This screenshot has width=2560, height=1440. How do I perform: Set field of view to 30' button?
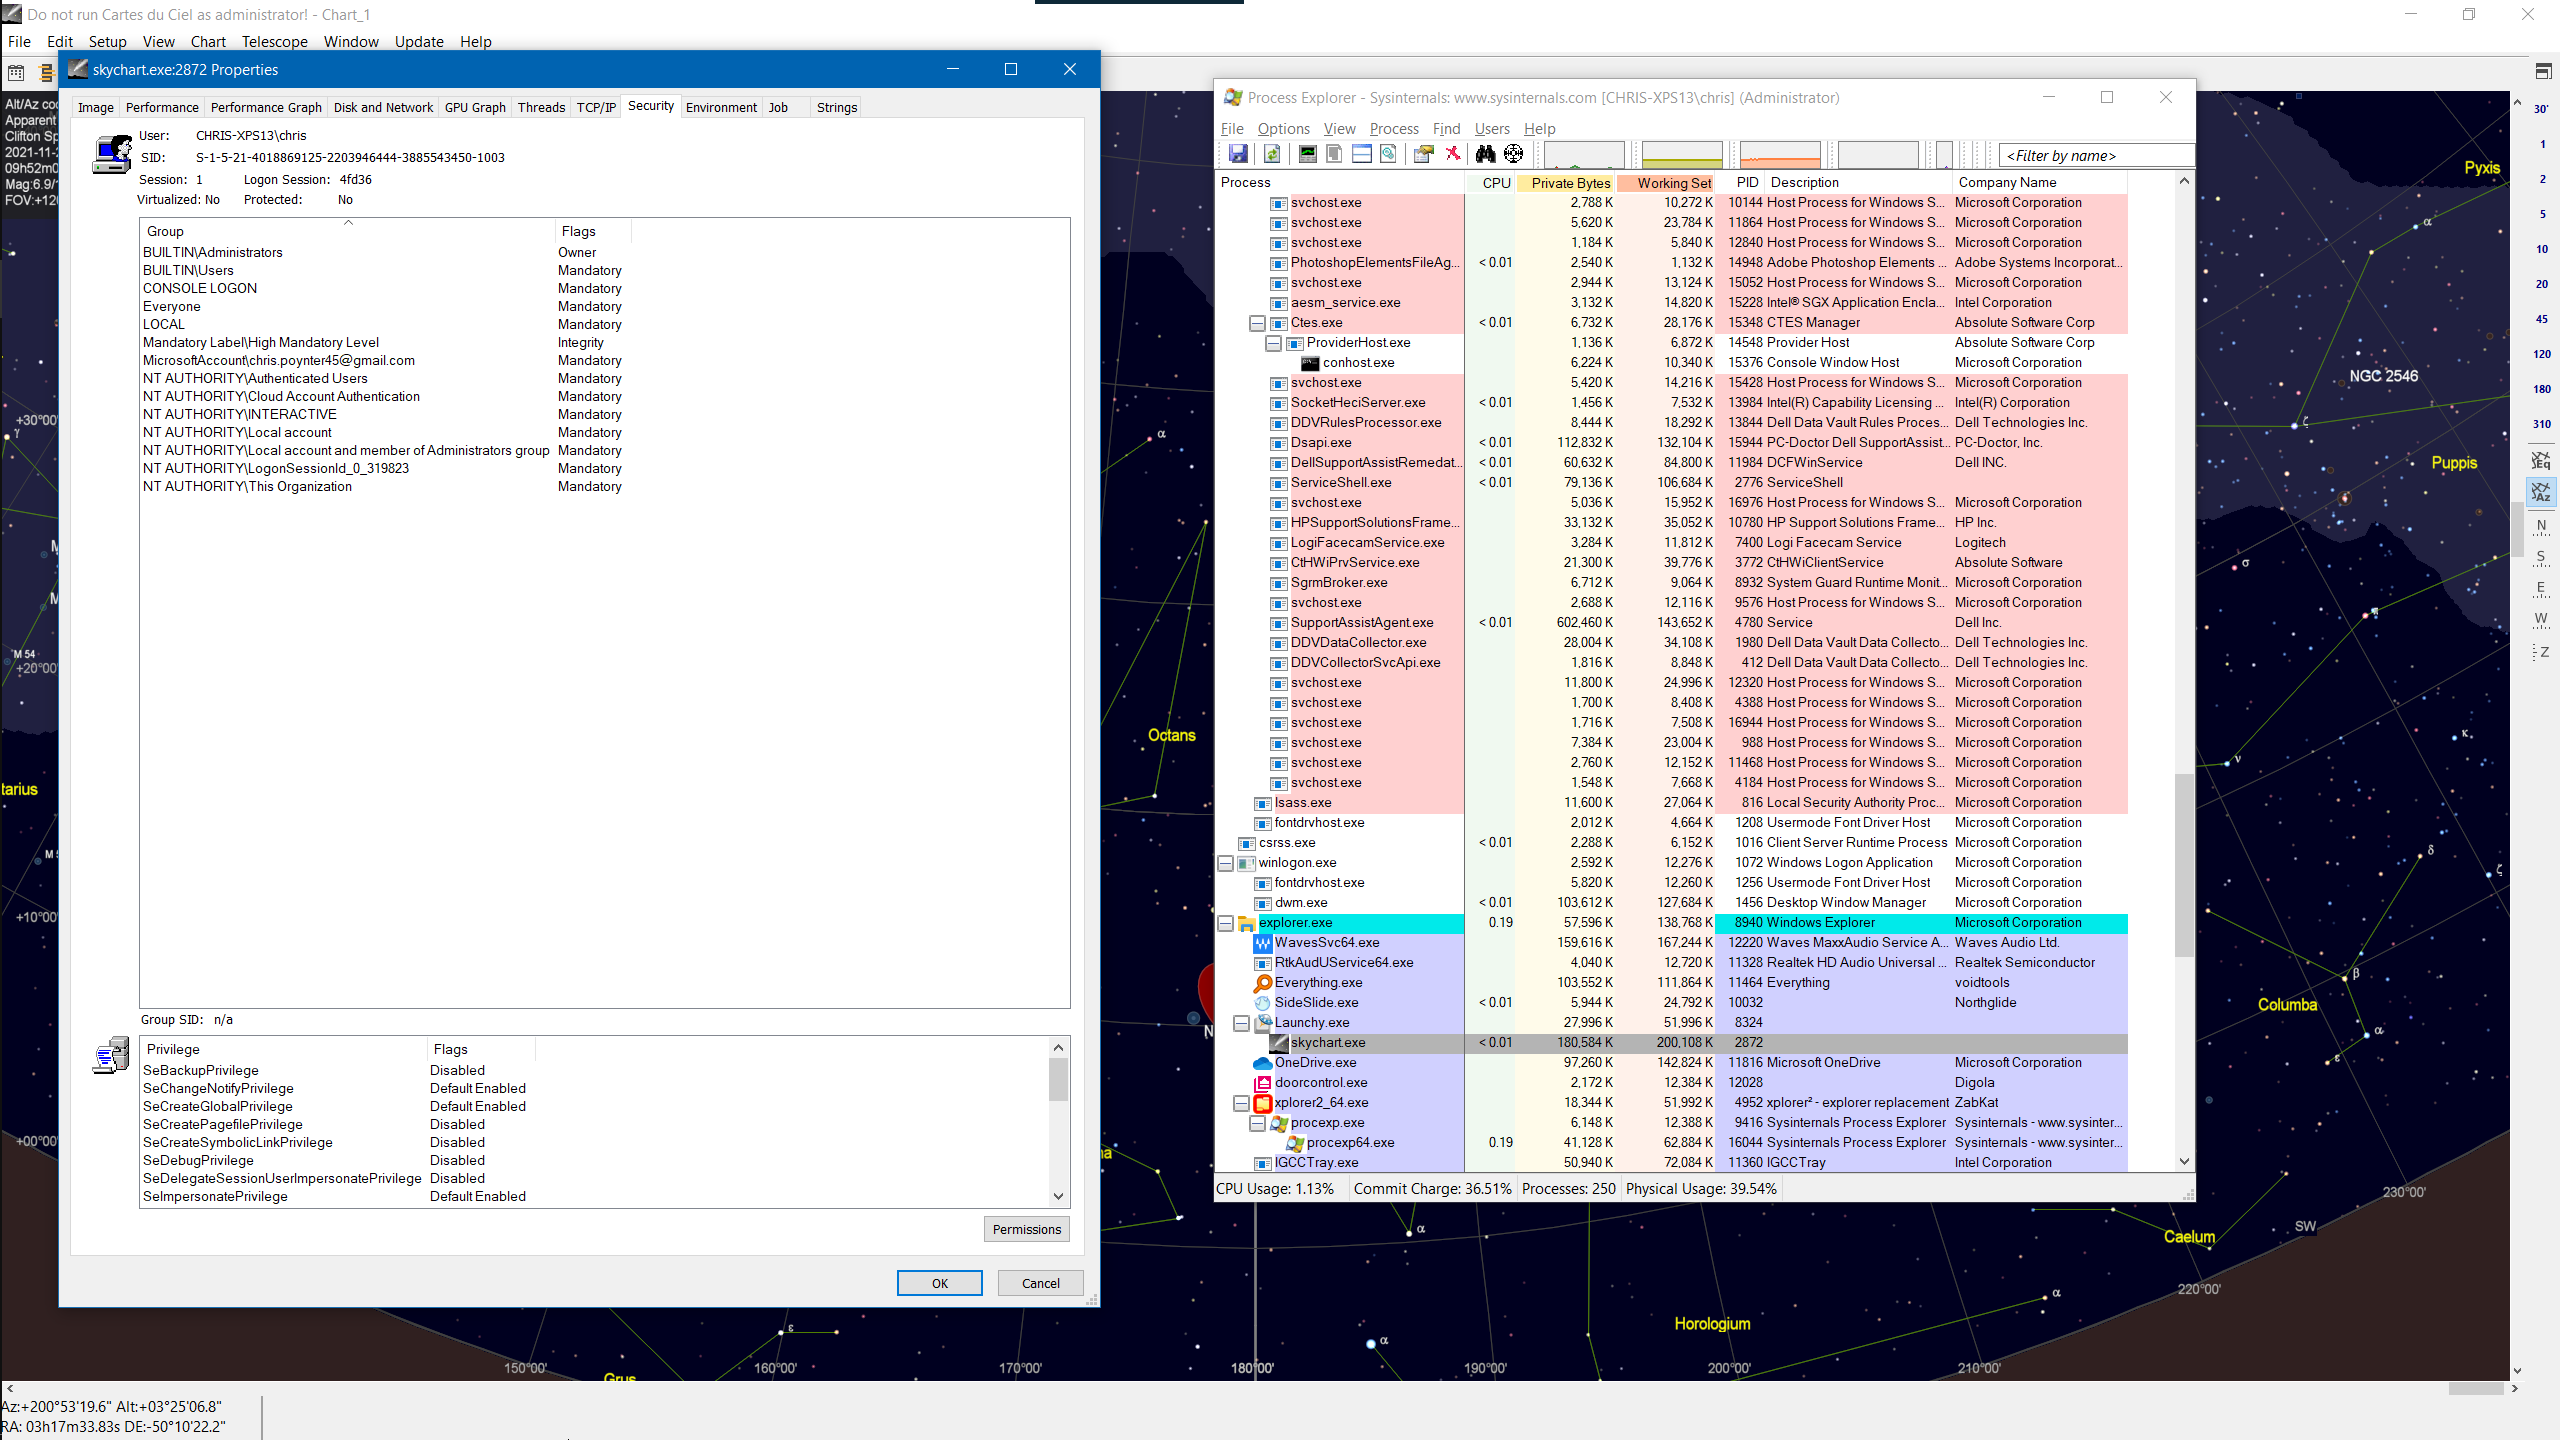(x=2542, y=109)
